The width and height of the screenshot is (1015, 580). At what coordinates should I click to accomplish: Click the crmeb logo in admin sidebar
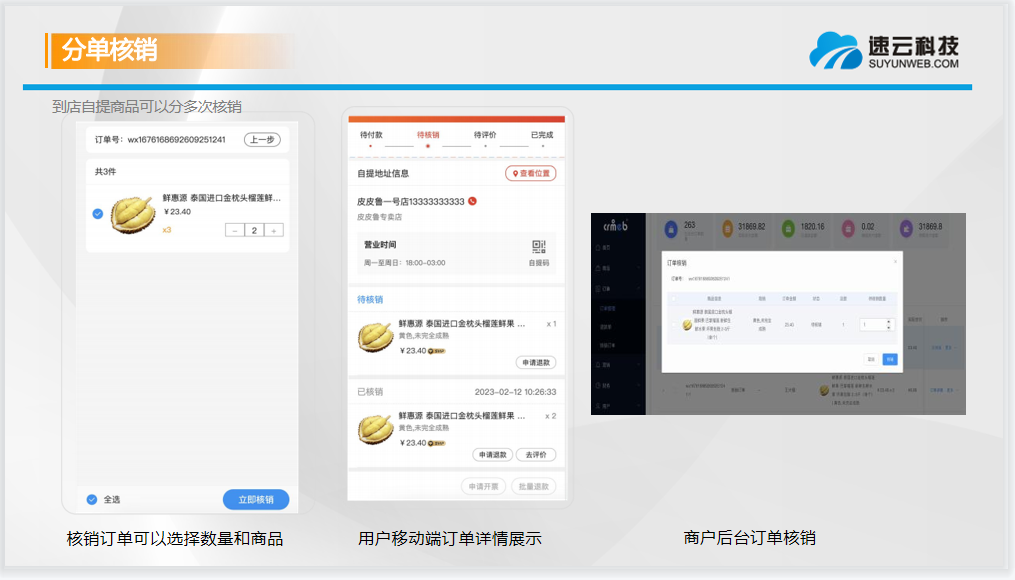point(614,225)
